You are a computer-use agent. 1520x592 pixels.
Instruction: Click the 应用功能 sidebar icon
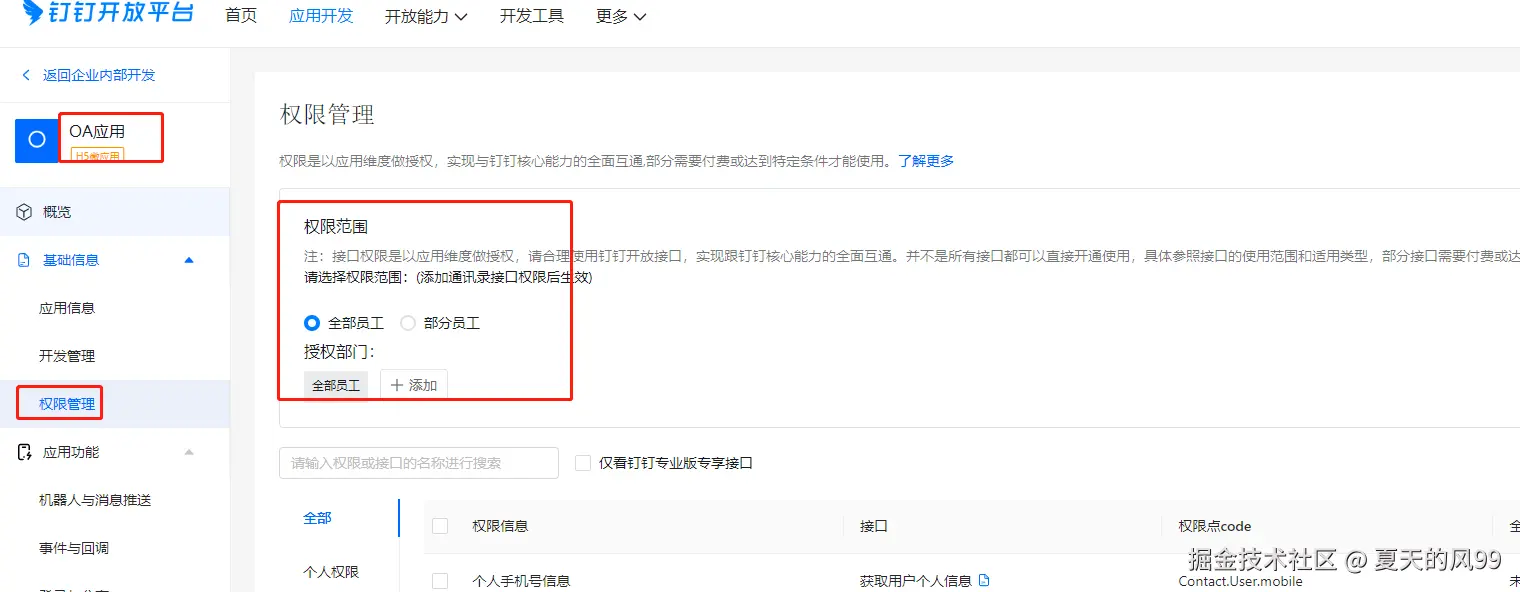[23, 451]
